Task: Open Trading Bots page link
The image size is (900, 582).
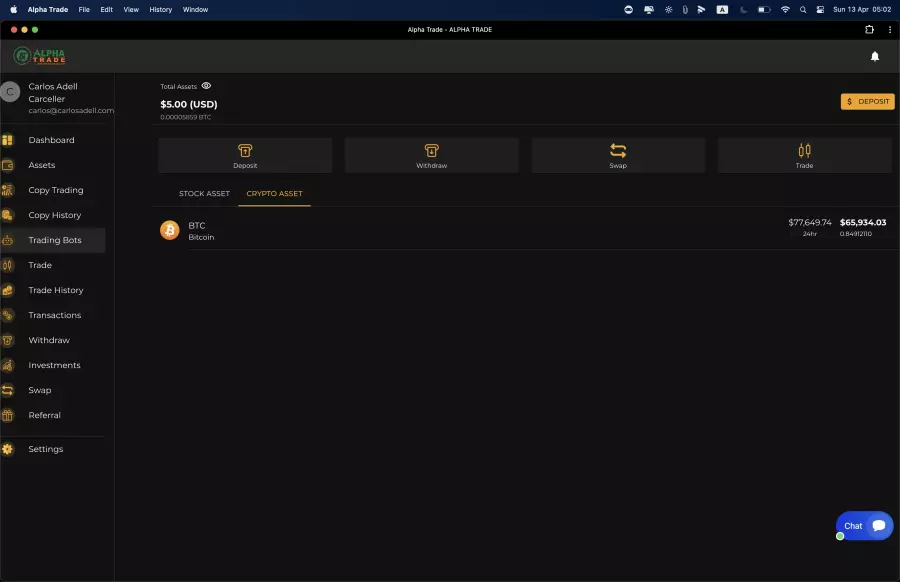Action: [x=55, y=240]
